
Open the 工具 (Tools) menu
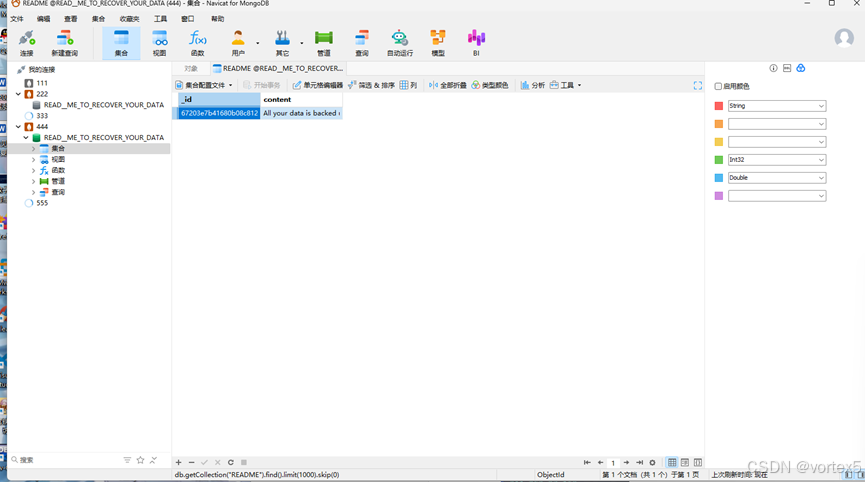click(x=161, y=19)
